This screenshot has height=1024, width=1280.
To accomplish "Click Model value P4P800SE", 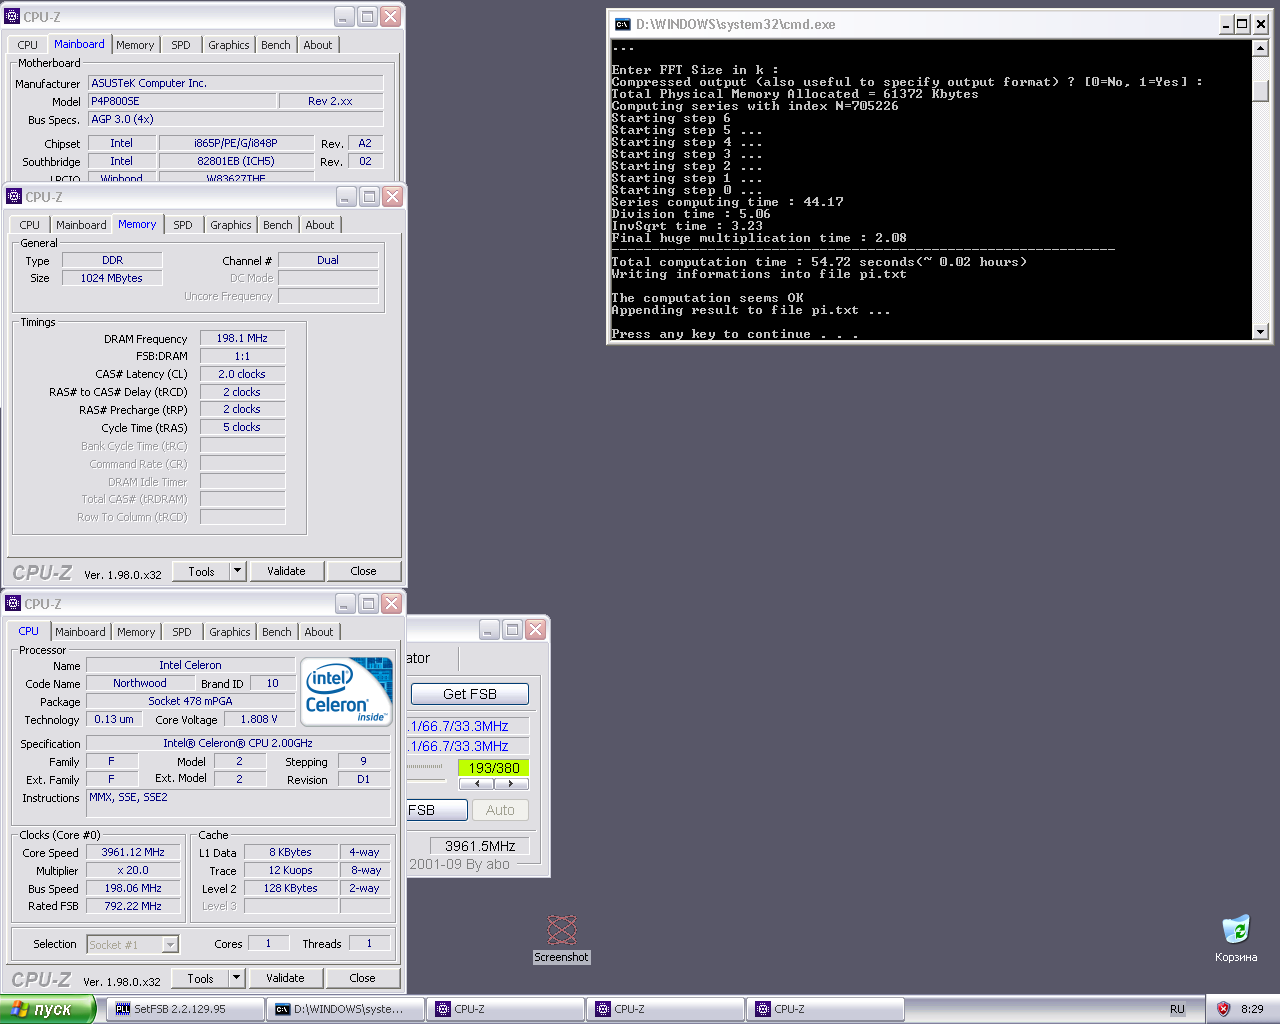I will coord(182,101).
